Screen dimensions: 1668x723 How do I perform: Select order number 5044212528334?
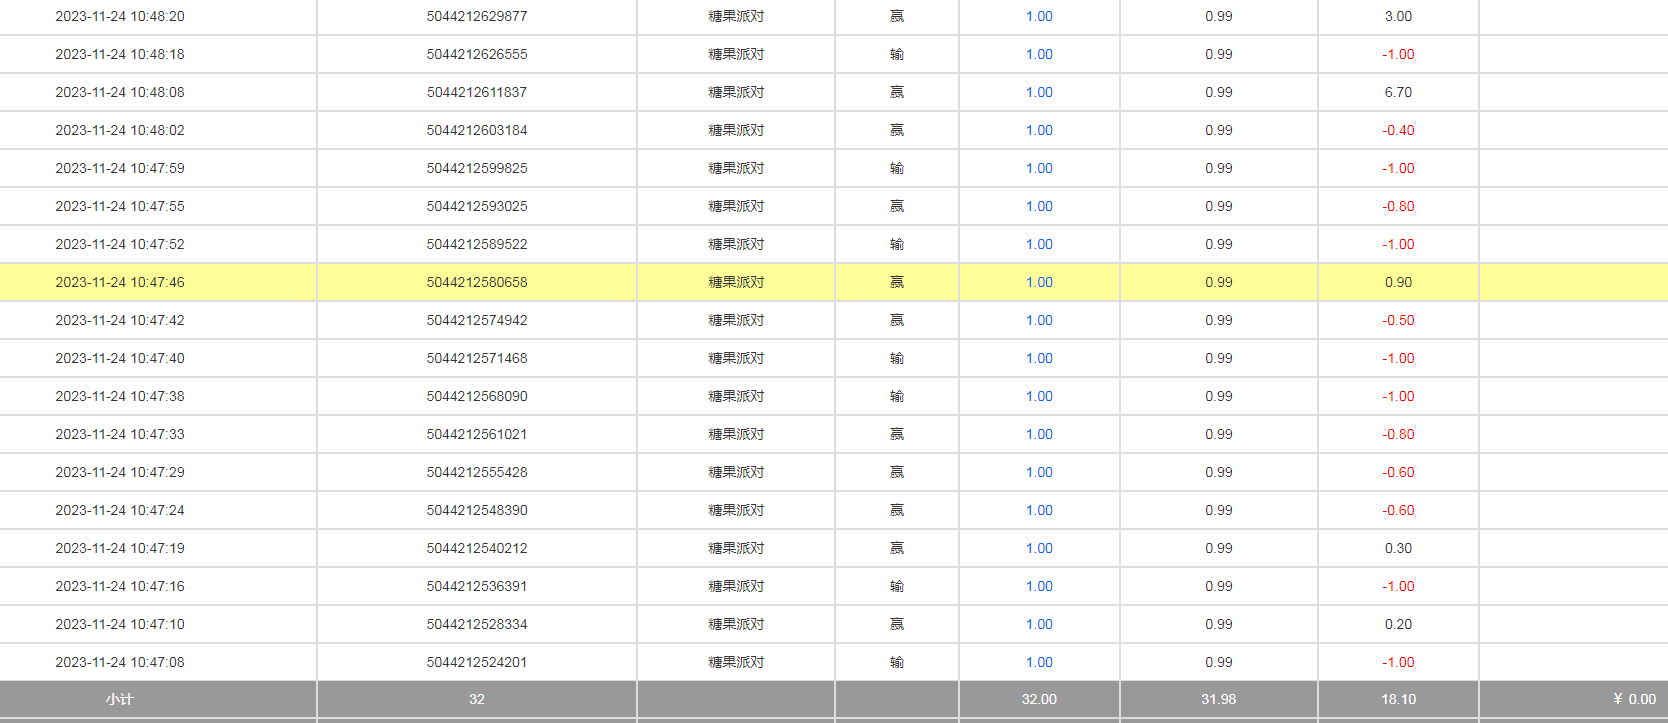click(x=477, y=624)
